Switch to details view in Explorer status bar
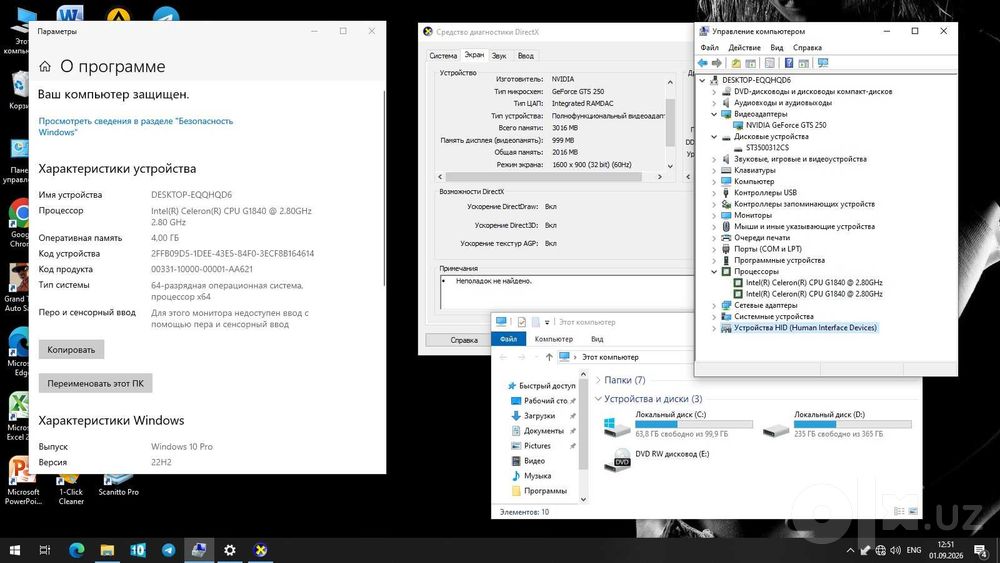This screenshot has height=563, width=1000. (899, 511)
